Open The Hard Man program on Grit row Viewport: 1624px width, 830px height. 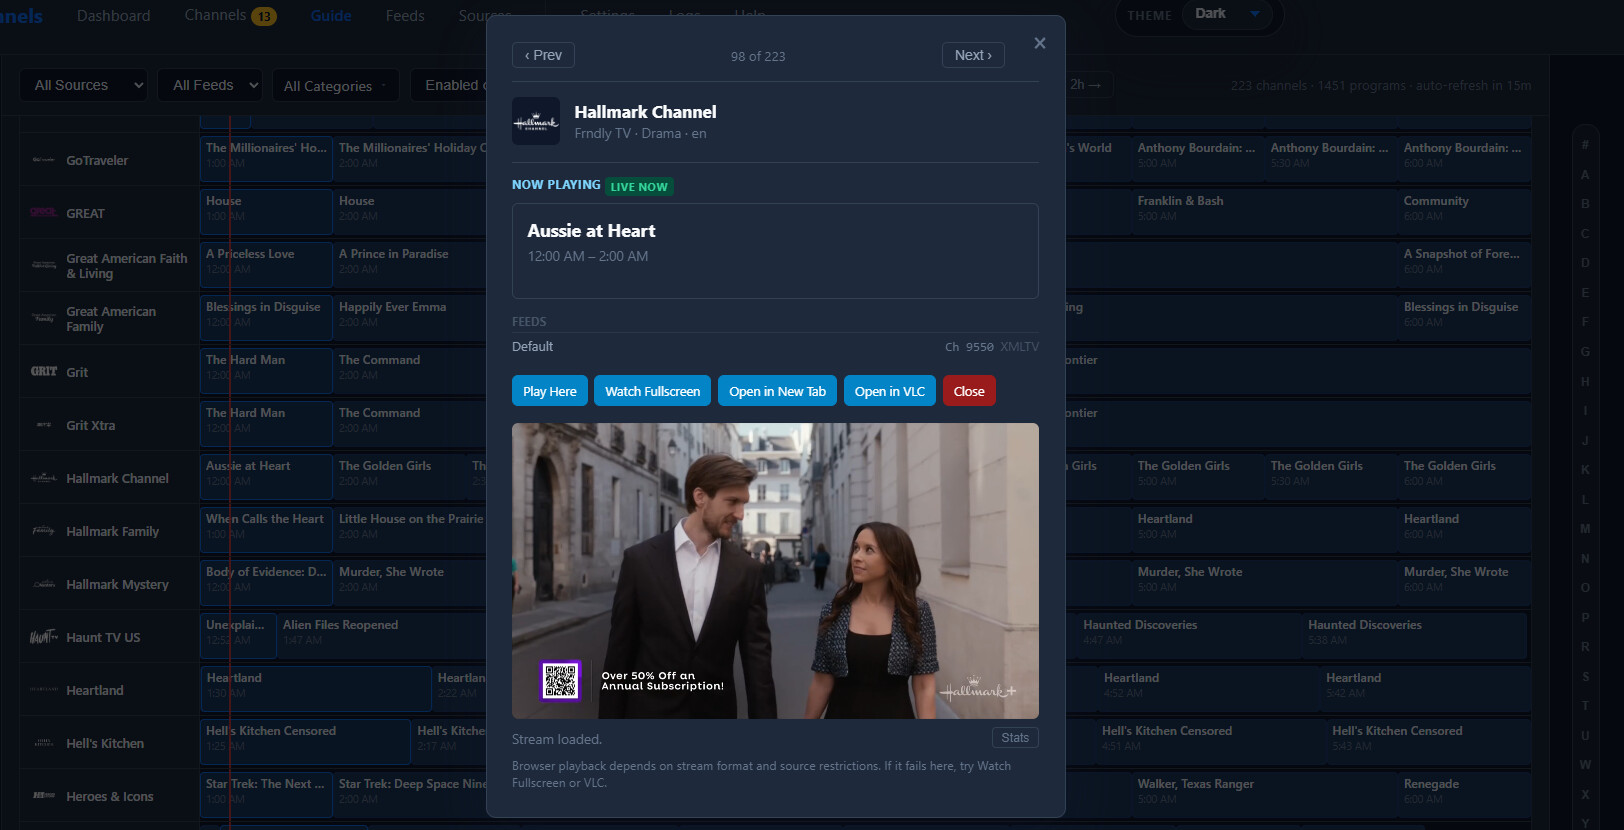[x=266, y=371]
